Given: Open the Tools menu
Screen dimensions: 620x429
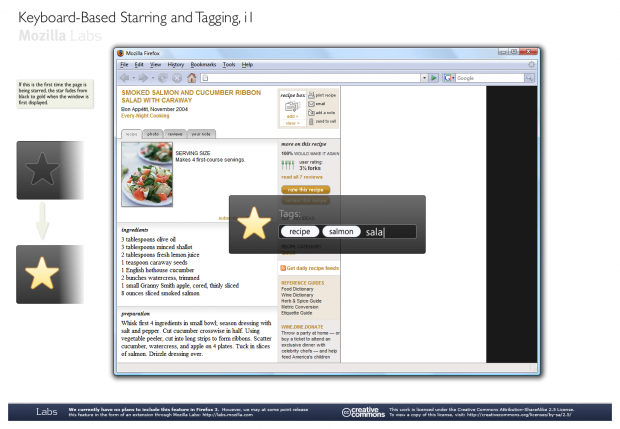Looking at the screenshot, I should [229, 64].
